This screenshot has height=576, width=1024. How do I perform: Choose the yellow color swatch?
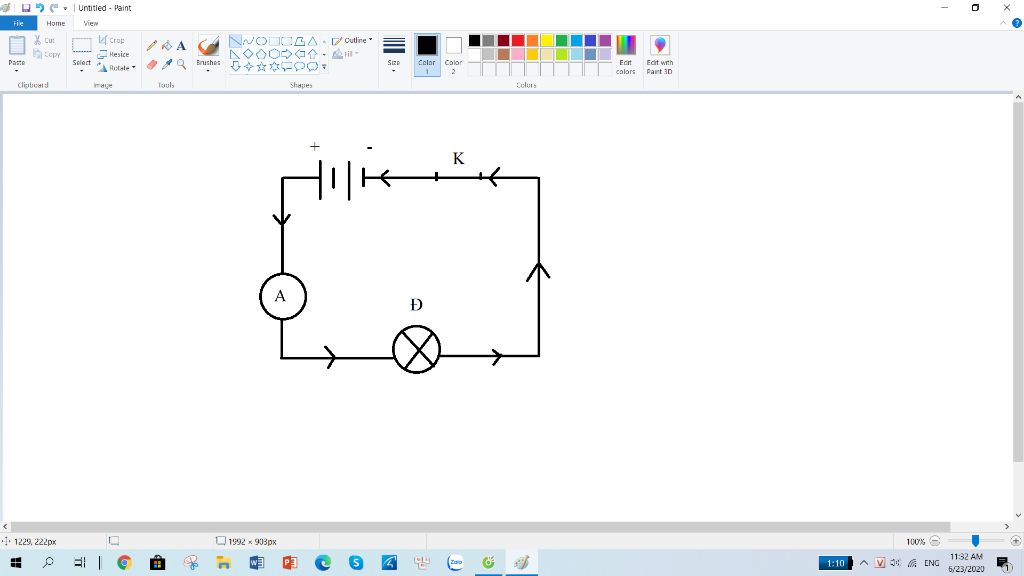pyautogui.click(x=547, y=40)
